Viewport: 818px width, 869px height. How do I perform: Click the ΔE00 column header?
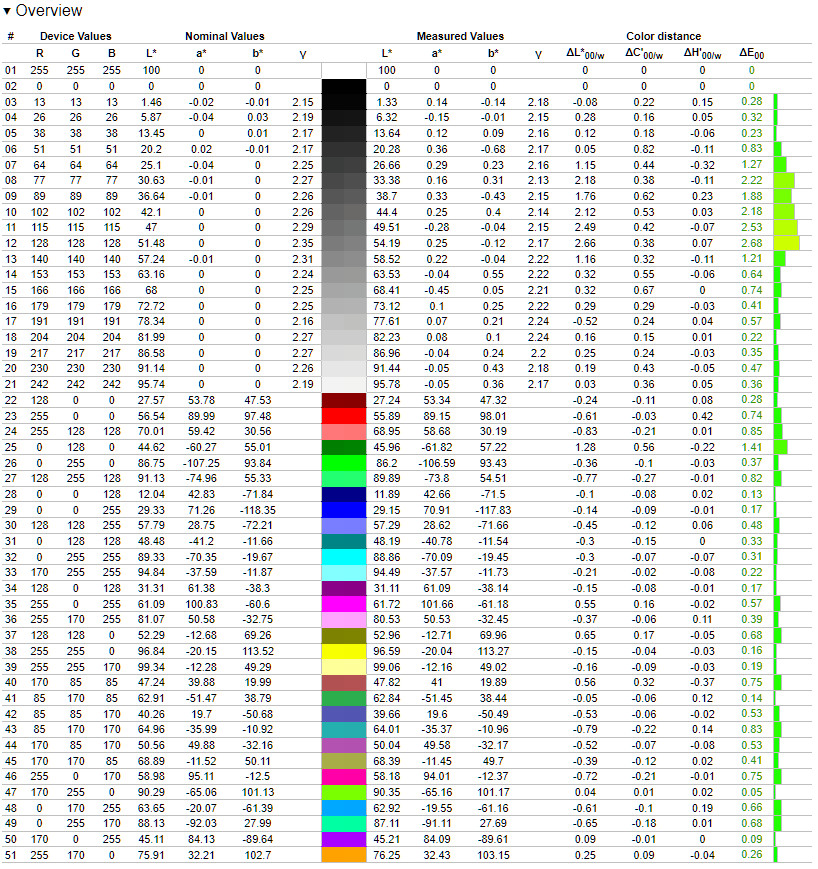coord(751,54)
